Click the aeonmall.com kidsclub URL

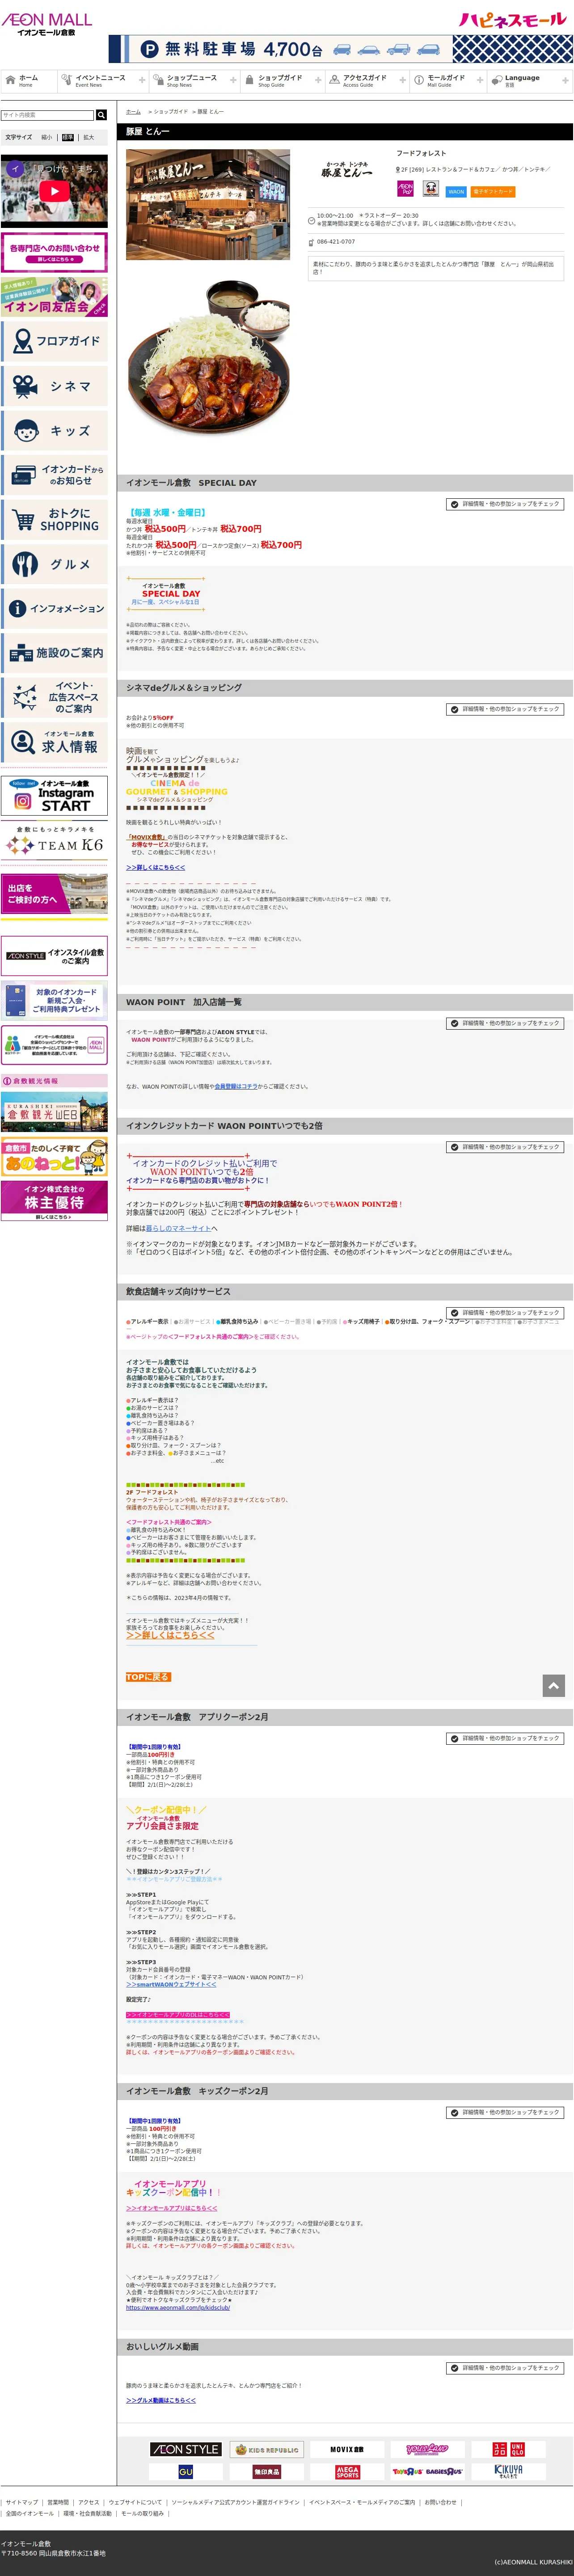coord(178,2307)
